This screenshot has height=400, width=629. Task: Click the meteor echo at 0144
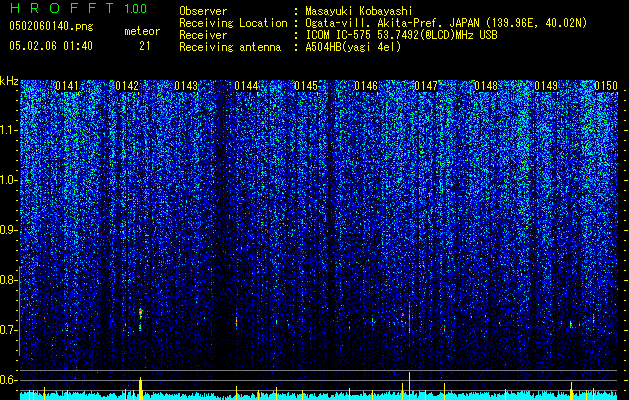[x=236, y=321]
